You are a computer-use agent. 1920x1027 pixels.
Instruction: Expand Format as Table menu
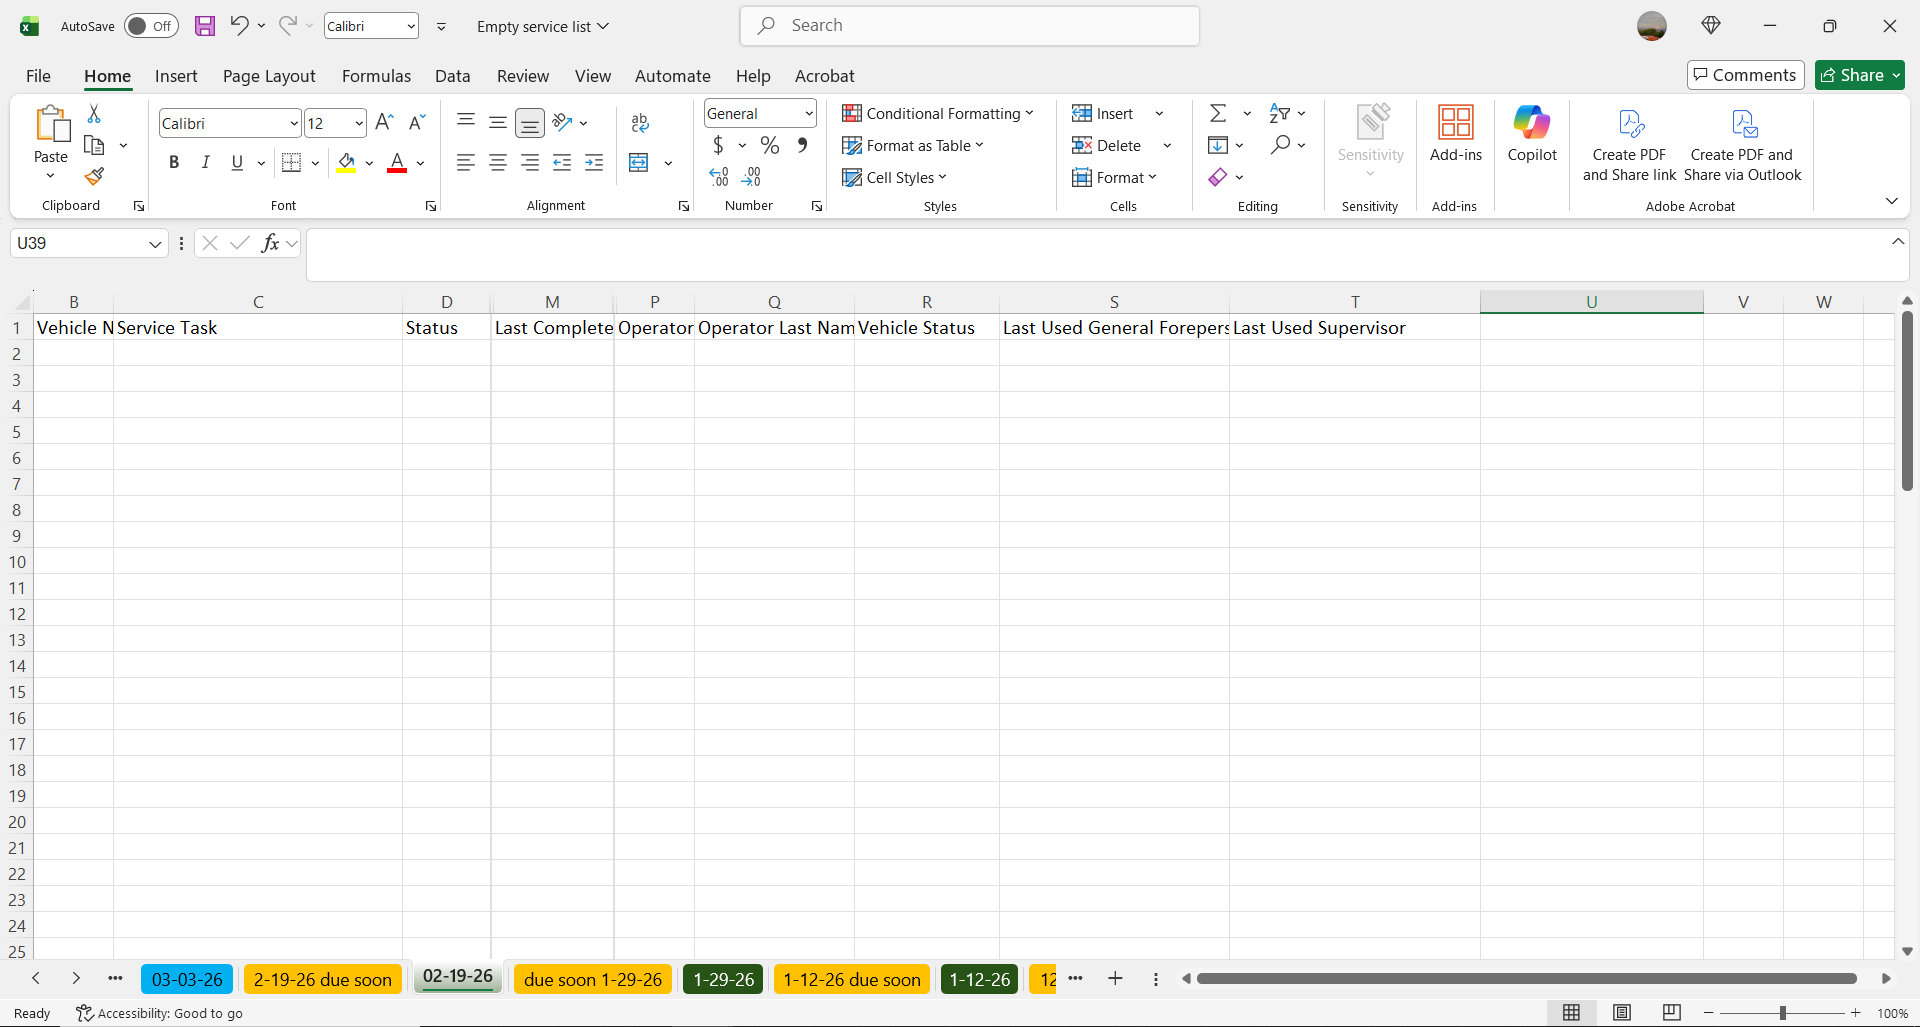913,146
